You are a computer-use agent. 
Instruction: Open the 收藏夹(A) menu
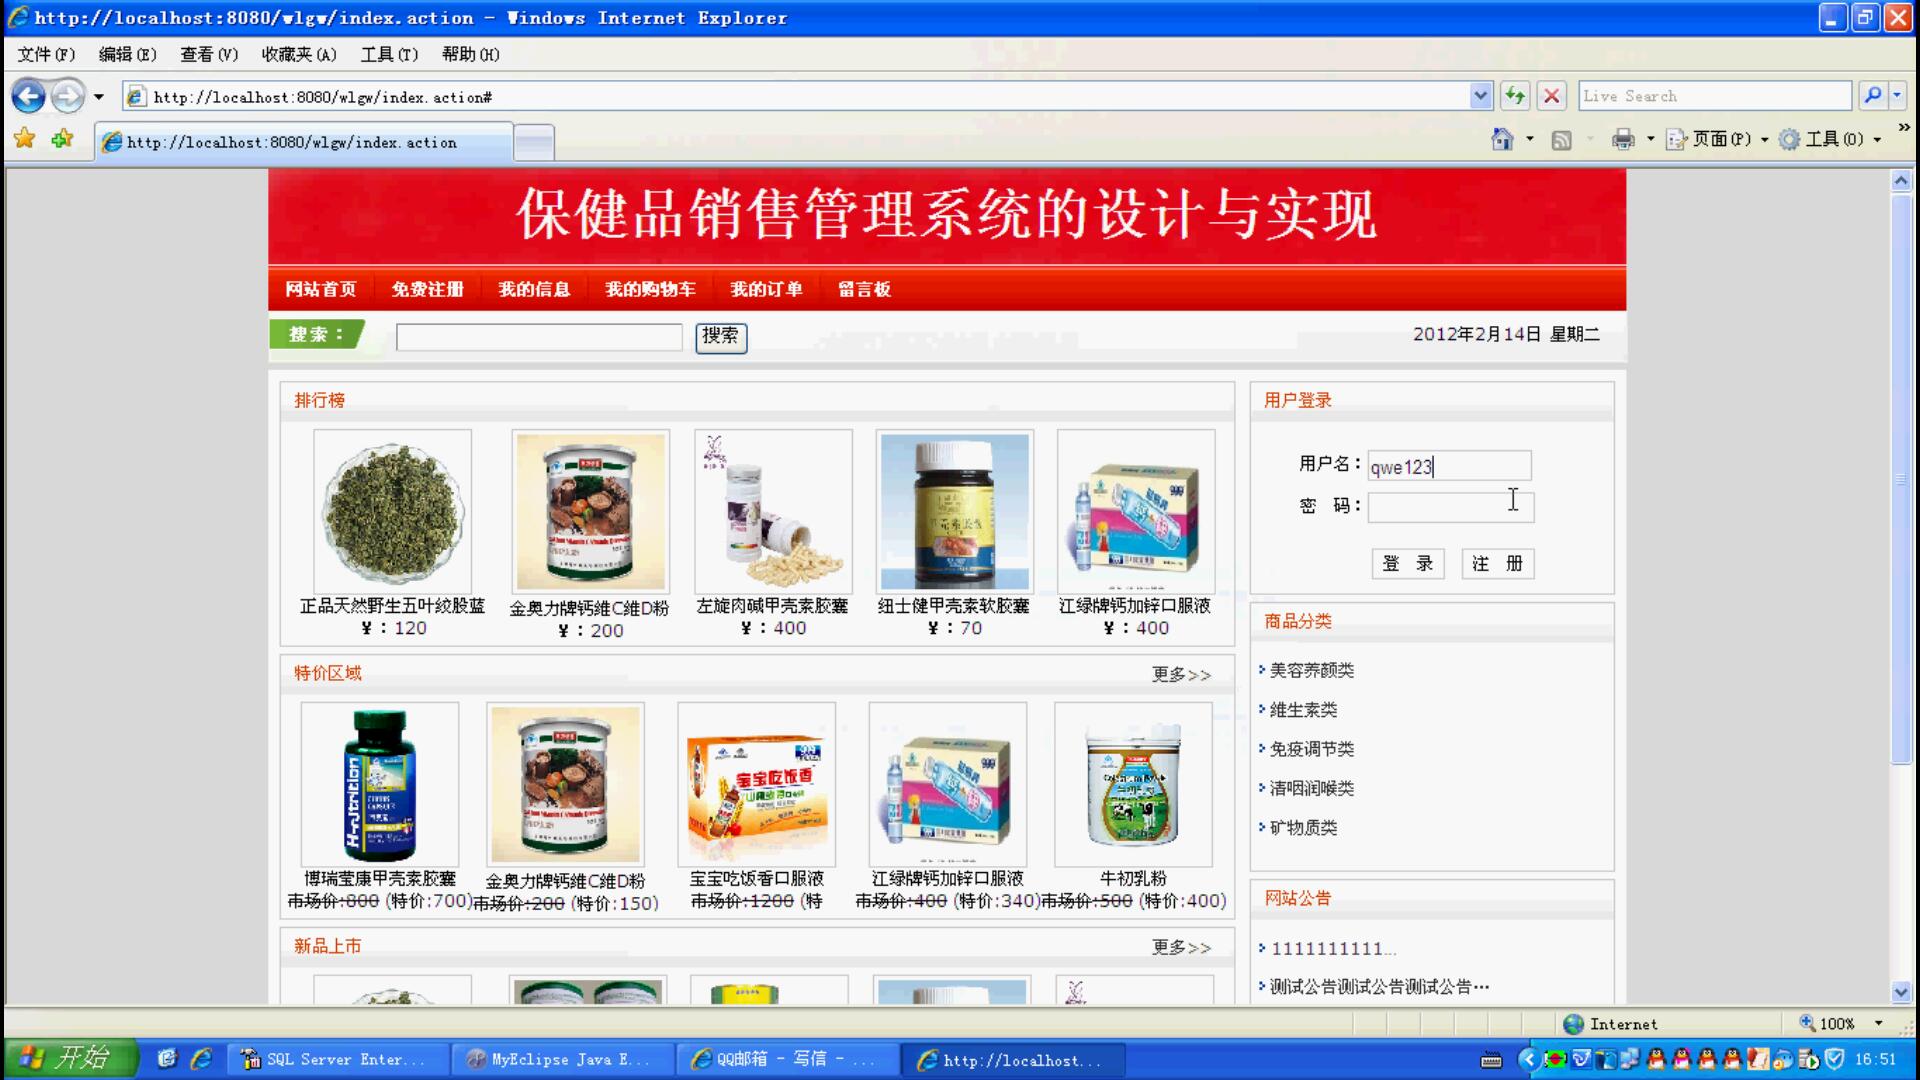tap(299, 54)
